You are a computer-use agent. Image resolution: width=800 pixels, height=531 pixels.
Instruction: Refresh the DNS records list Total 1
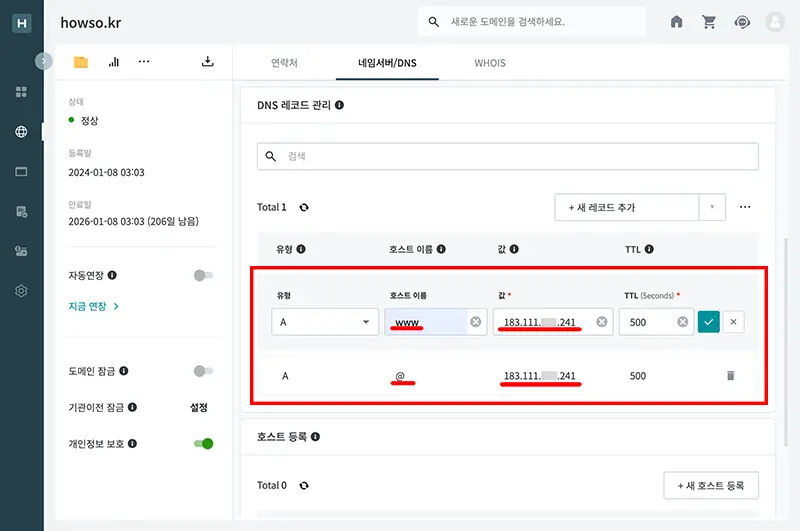click(304, 207)
